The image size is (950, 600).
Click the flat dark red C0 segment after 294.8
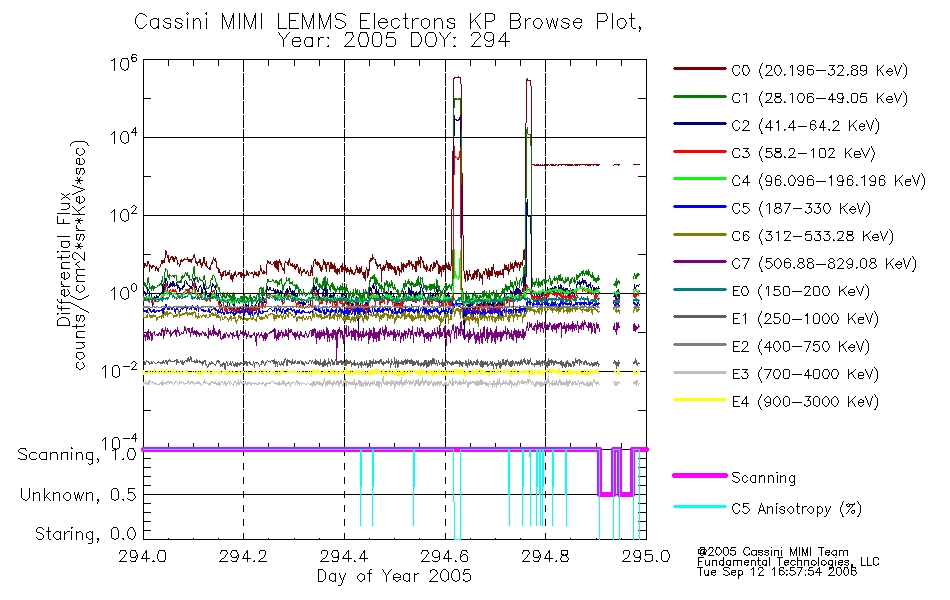(566, 164)
